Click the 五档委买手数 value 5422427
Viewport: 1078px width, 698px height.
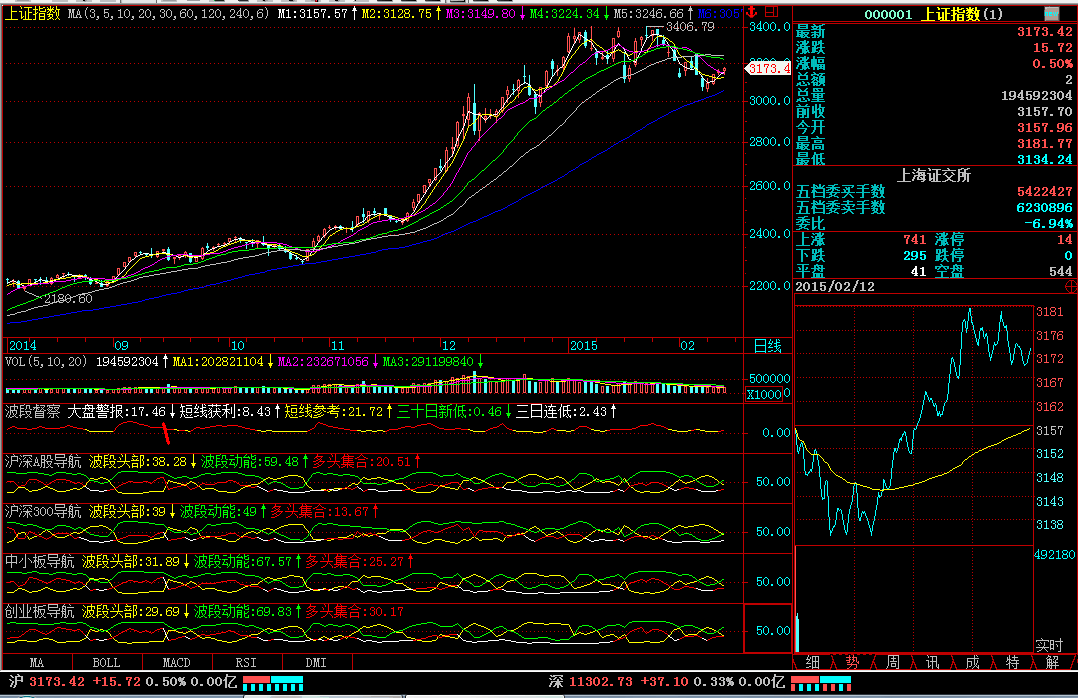tap(1044, 192)
